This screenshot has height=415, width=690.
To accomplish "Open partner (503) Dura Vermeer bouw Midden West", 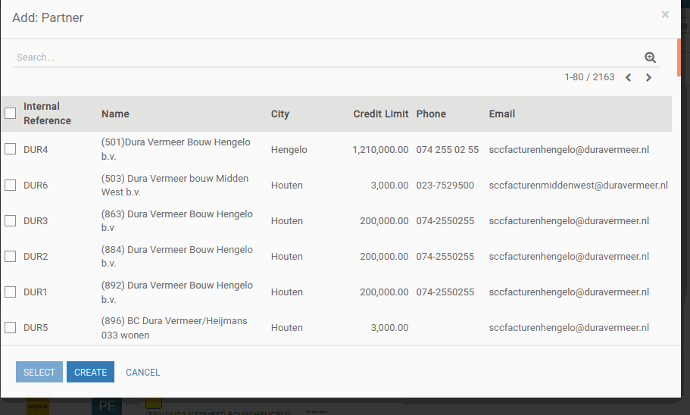I will tap(175, 185).
